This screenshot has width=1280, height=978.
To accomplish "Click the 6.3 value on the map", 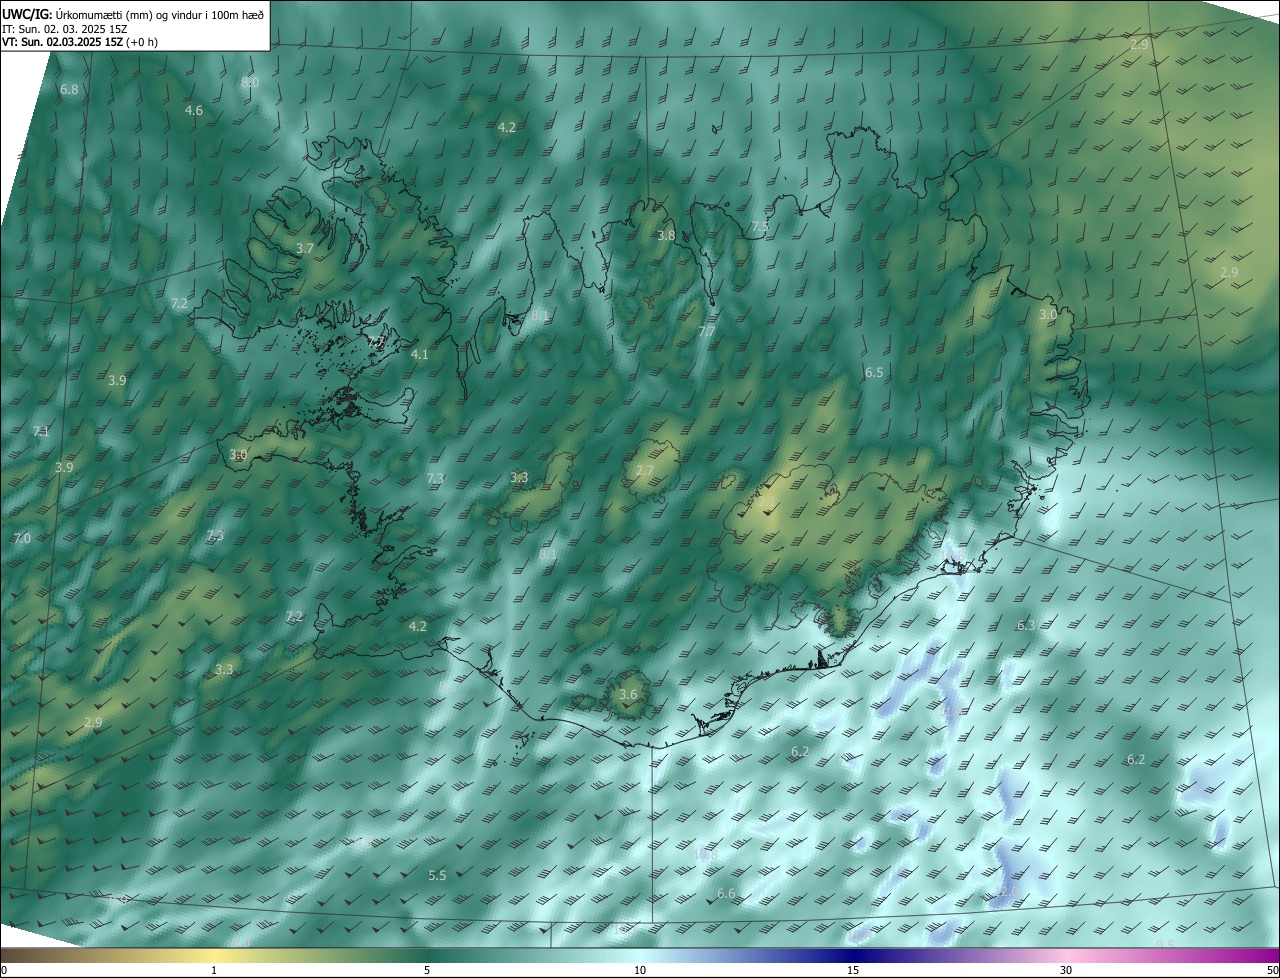I will tap(1026, 626).
